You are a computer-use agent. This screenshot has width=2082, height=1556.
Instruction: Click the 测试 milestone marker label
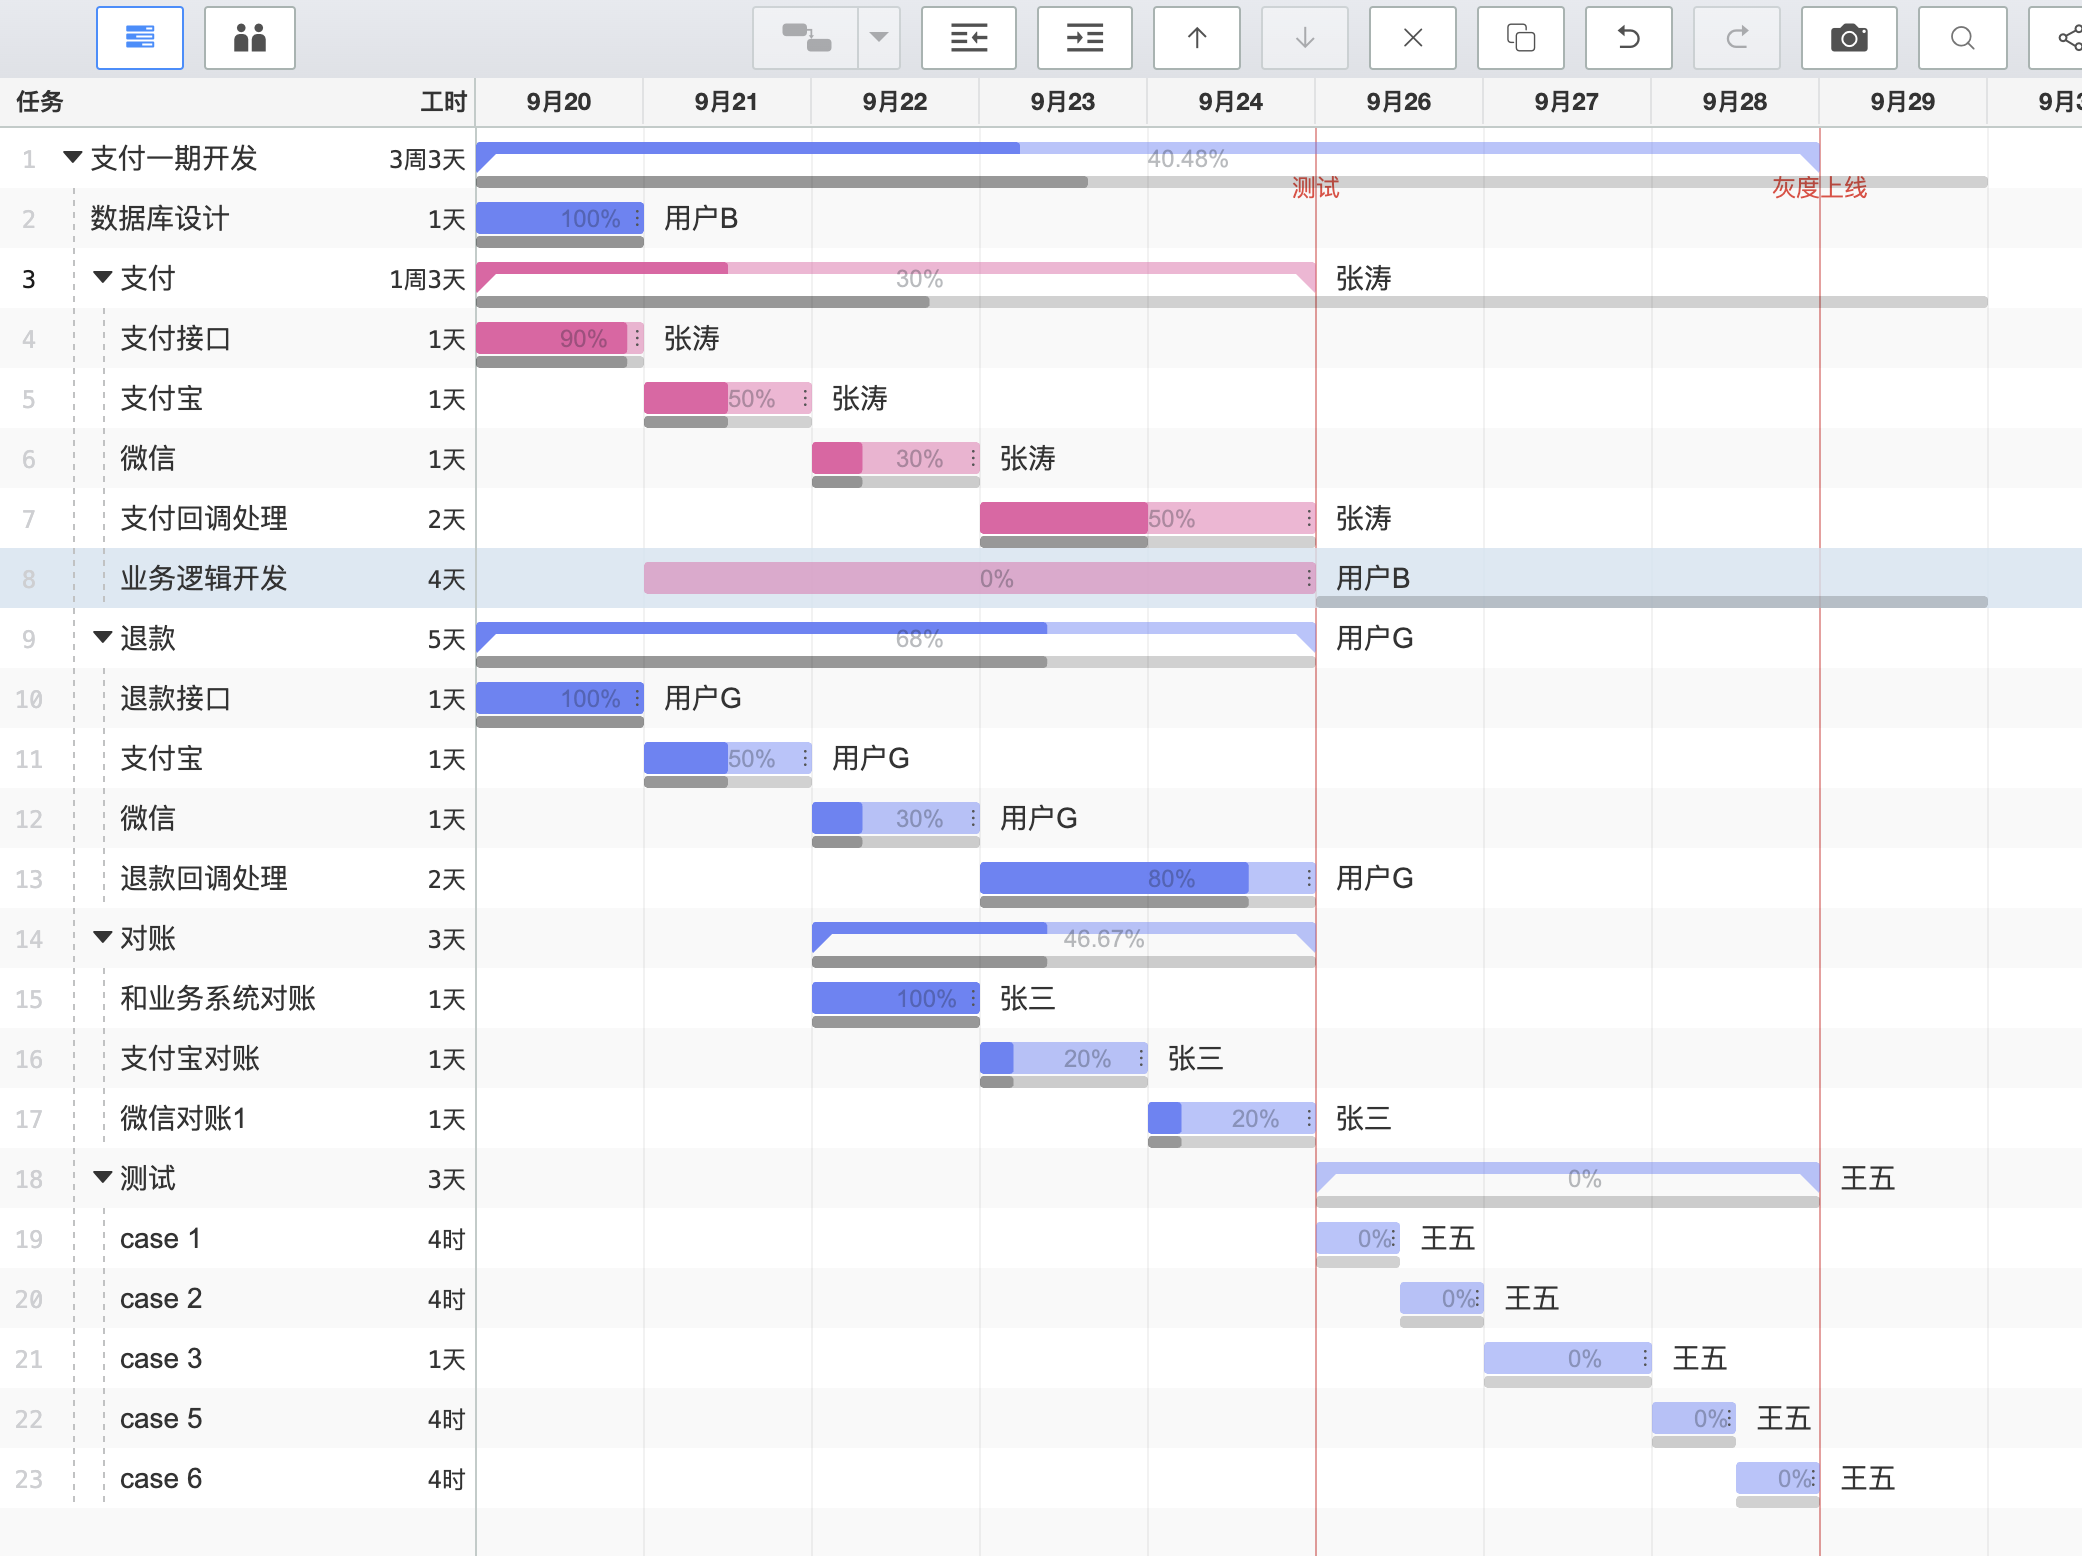pos(1315,187)
